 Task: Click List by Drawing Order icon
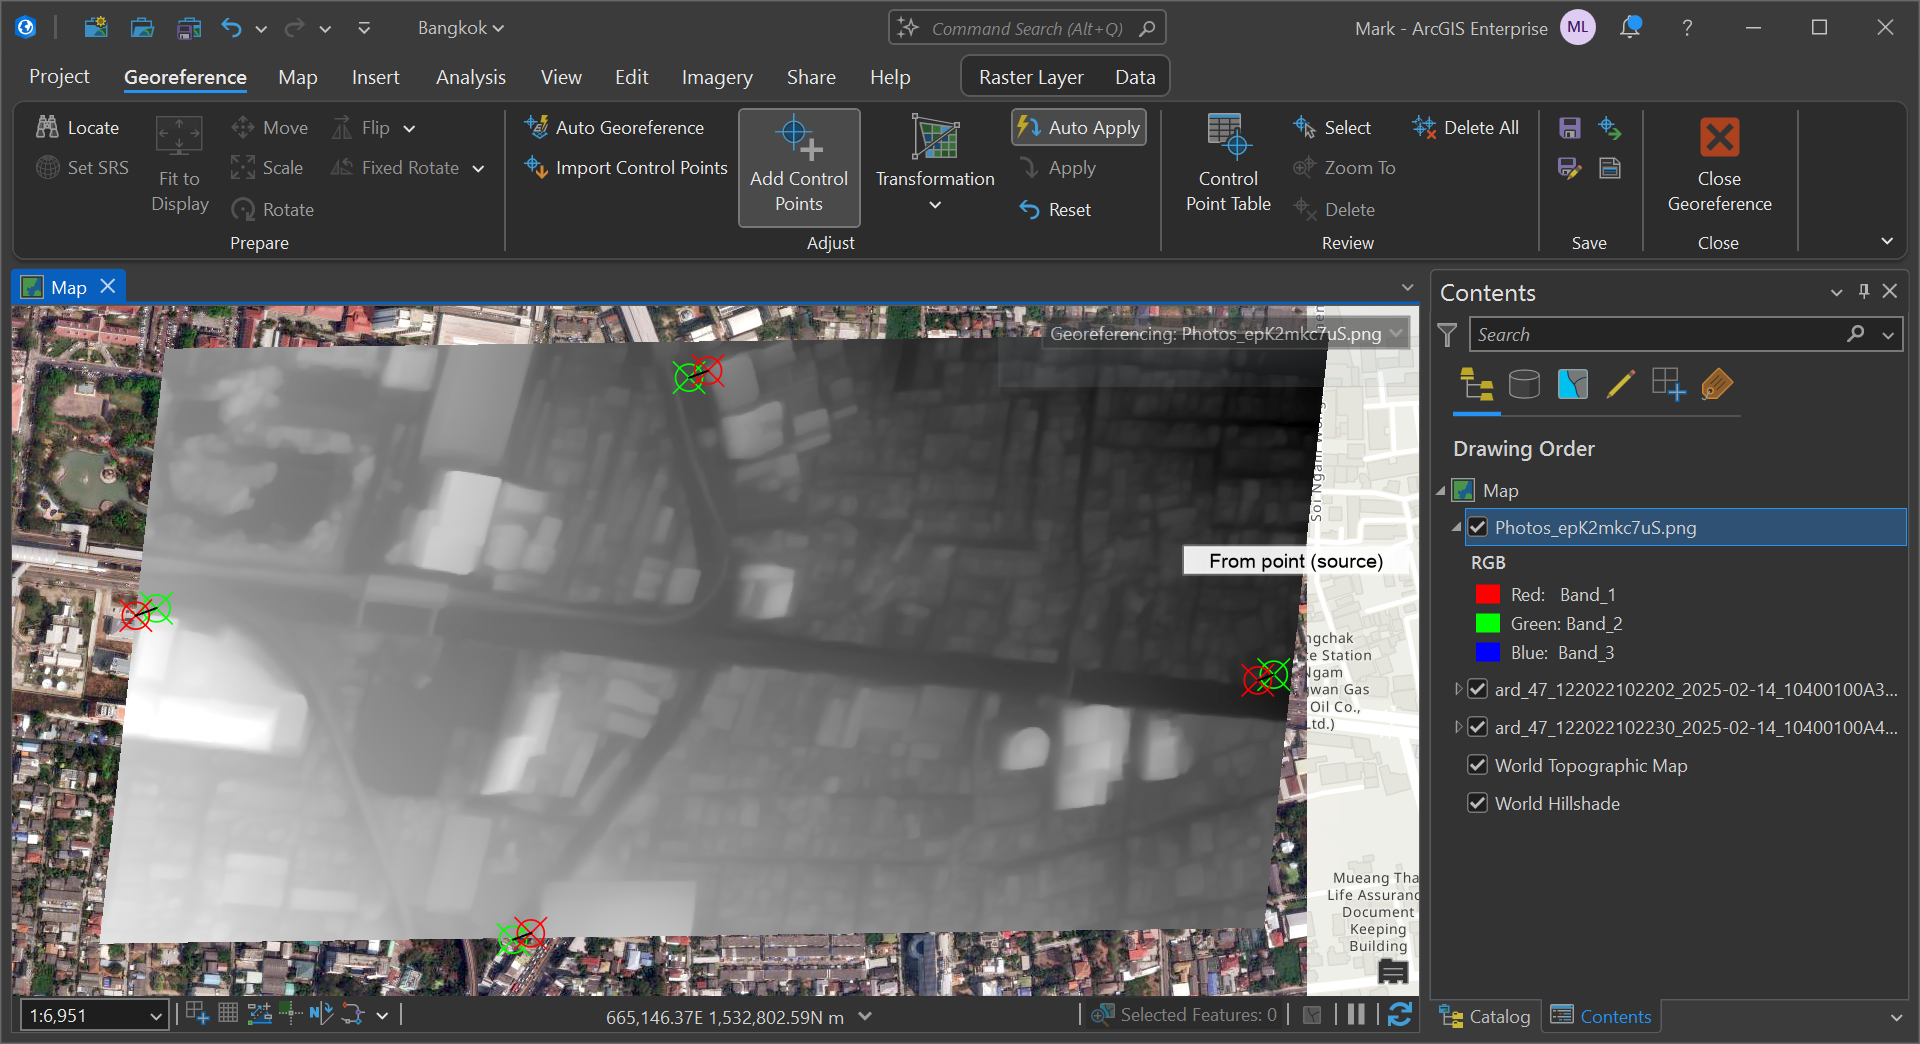pos(1477,384)
